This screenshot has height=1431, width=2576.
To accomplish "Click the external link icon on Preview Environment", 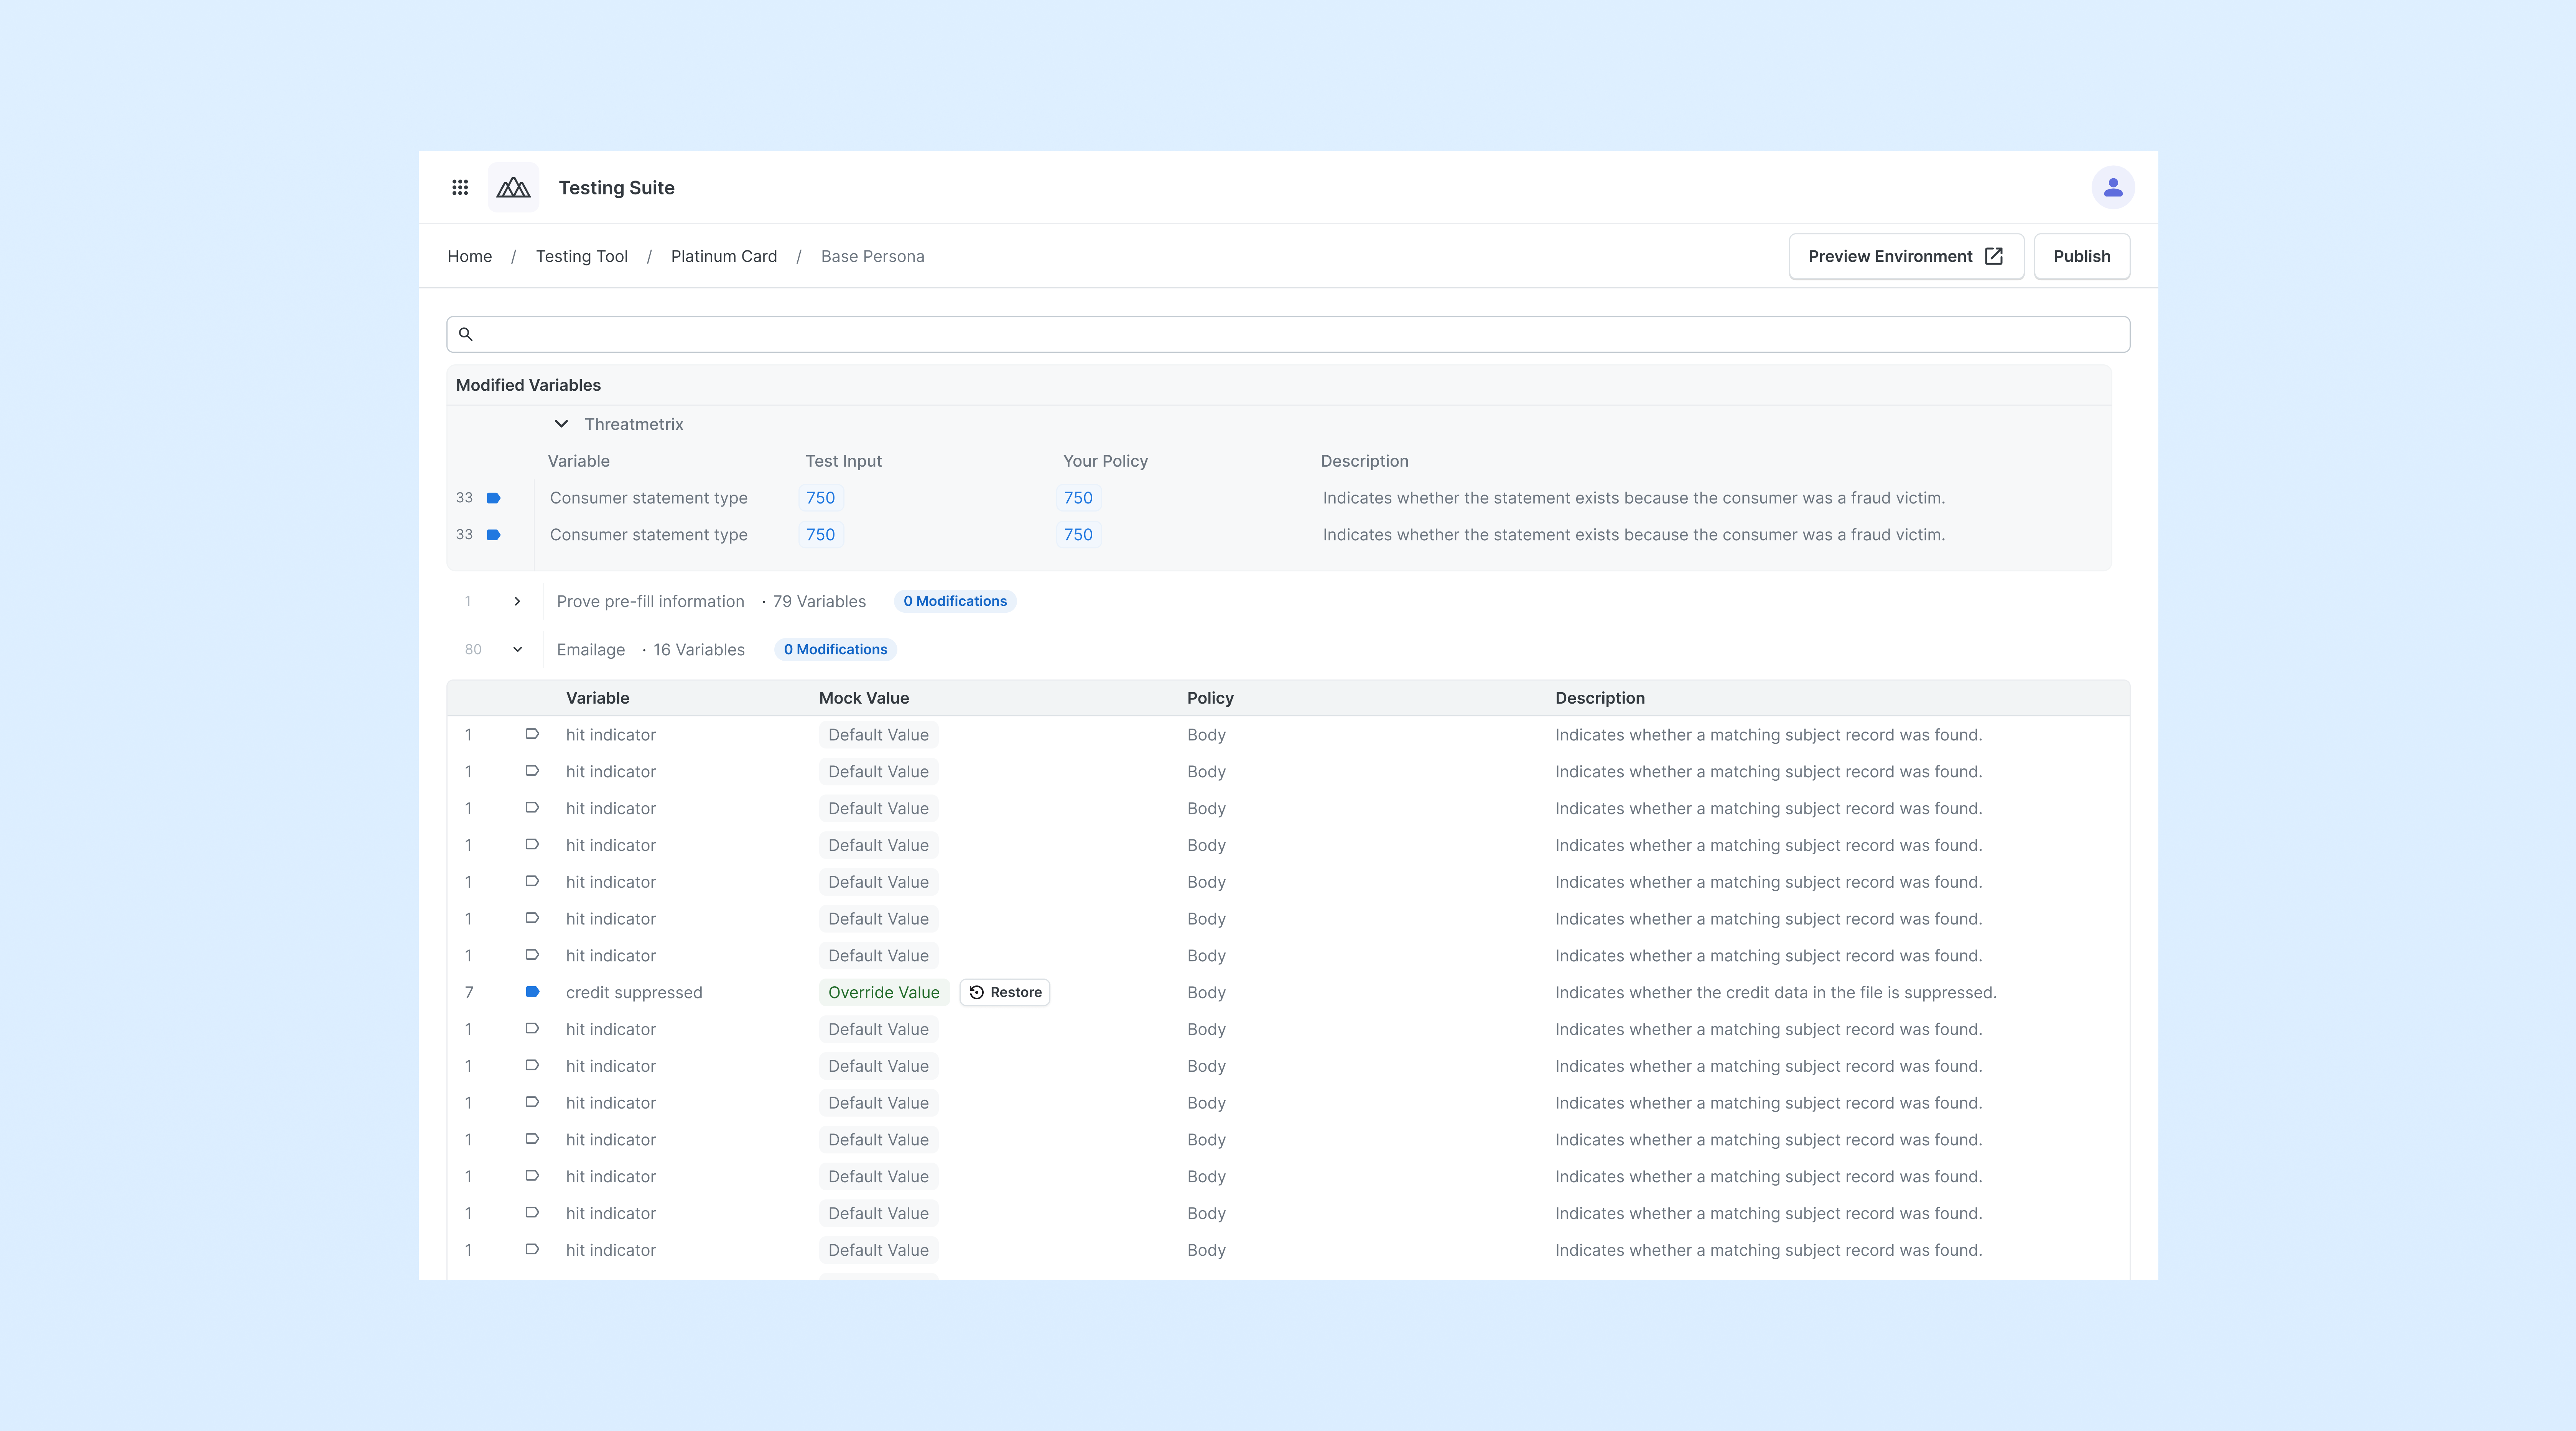I will coord(1993,256).
